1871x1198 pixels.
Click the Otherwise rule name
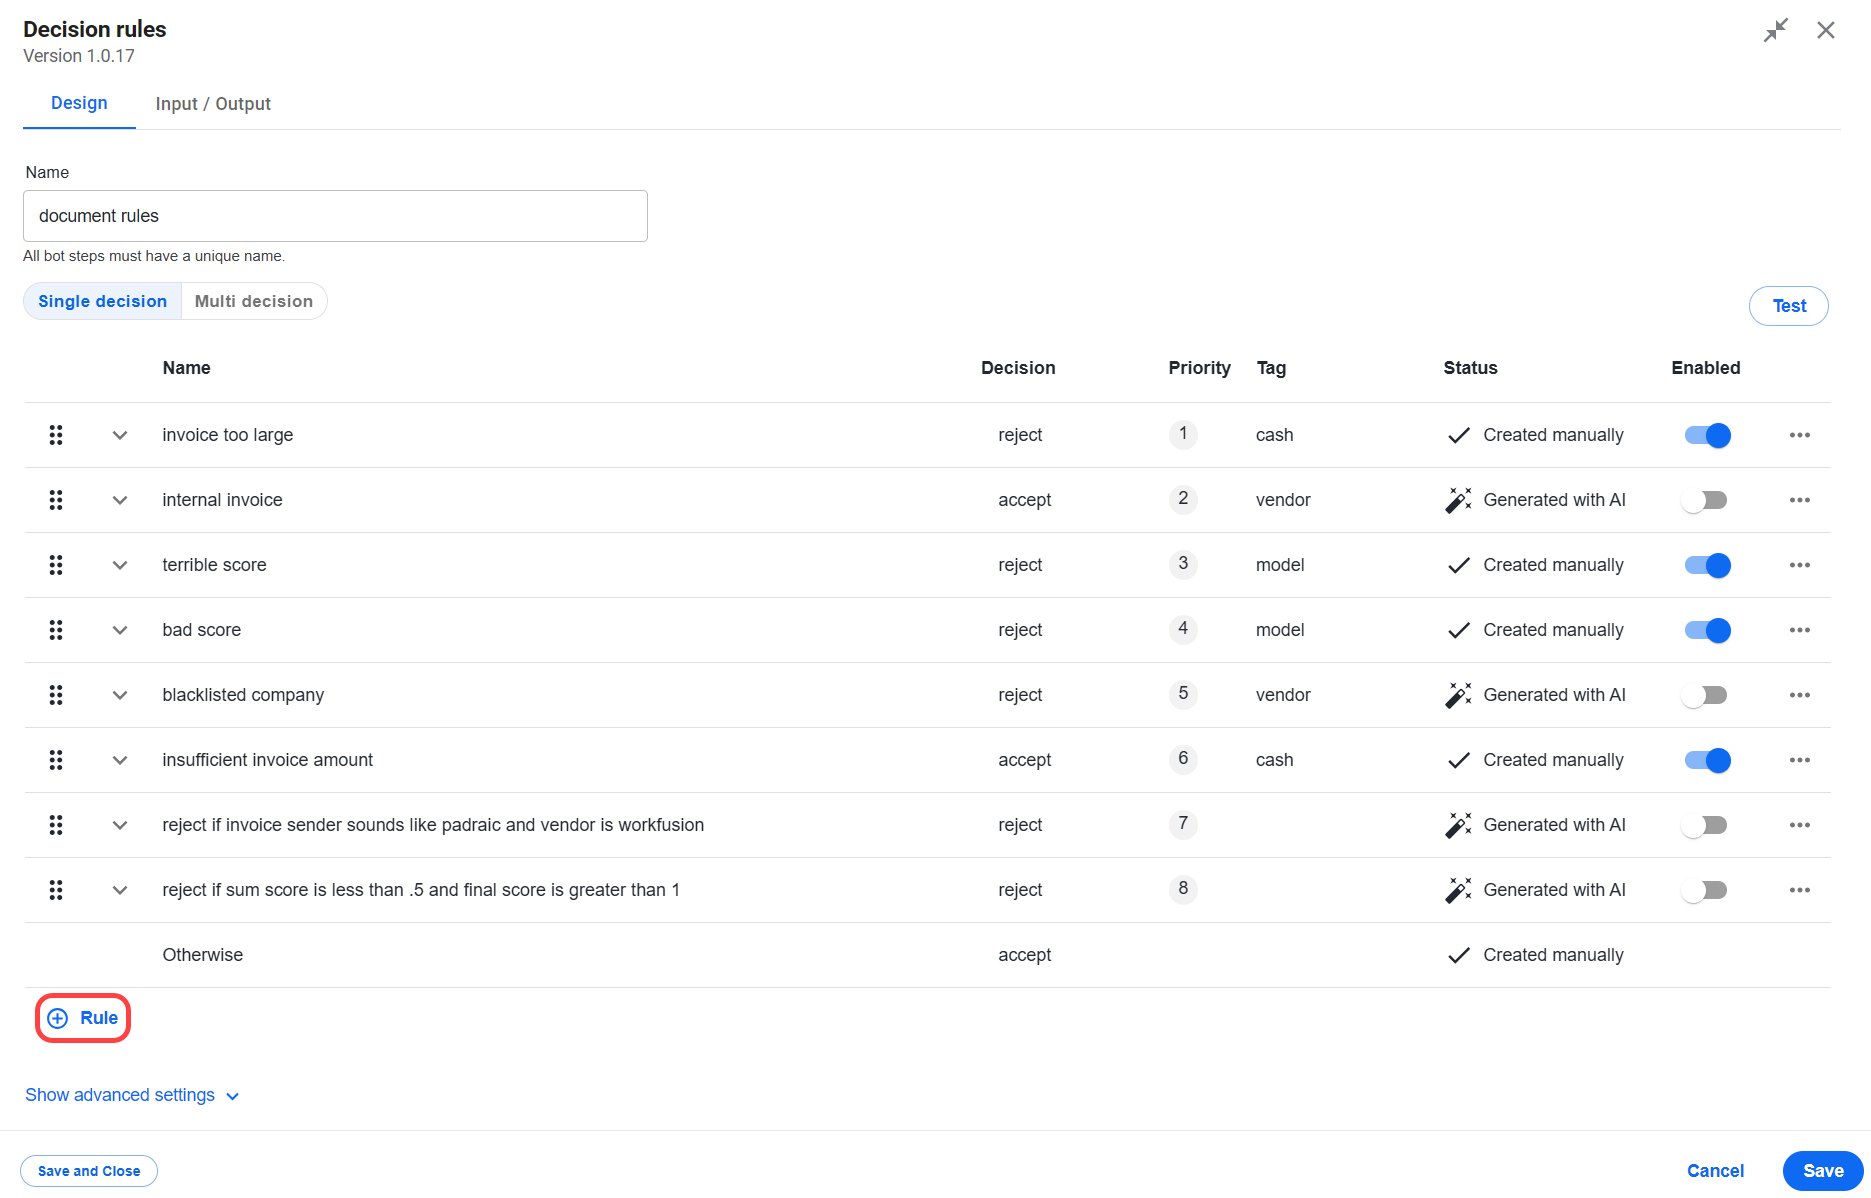(203, 955)
